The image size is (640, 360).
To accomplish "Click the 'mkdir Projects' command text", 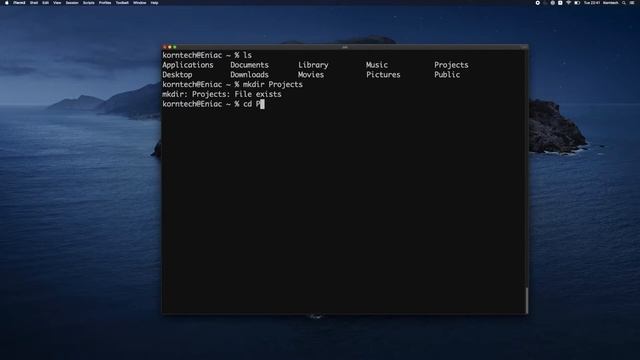I will [x=273, y=84].
